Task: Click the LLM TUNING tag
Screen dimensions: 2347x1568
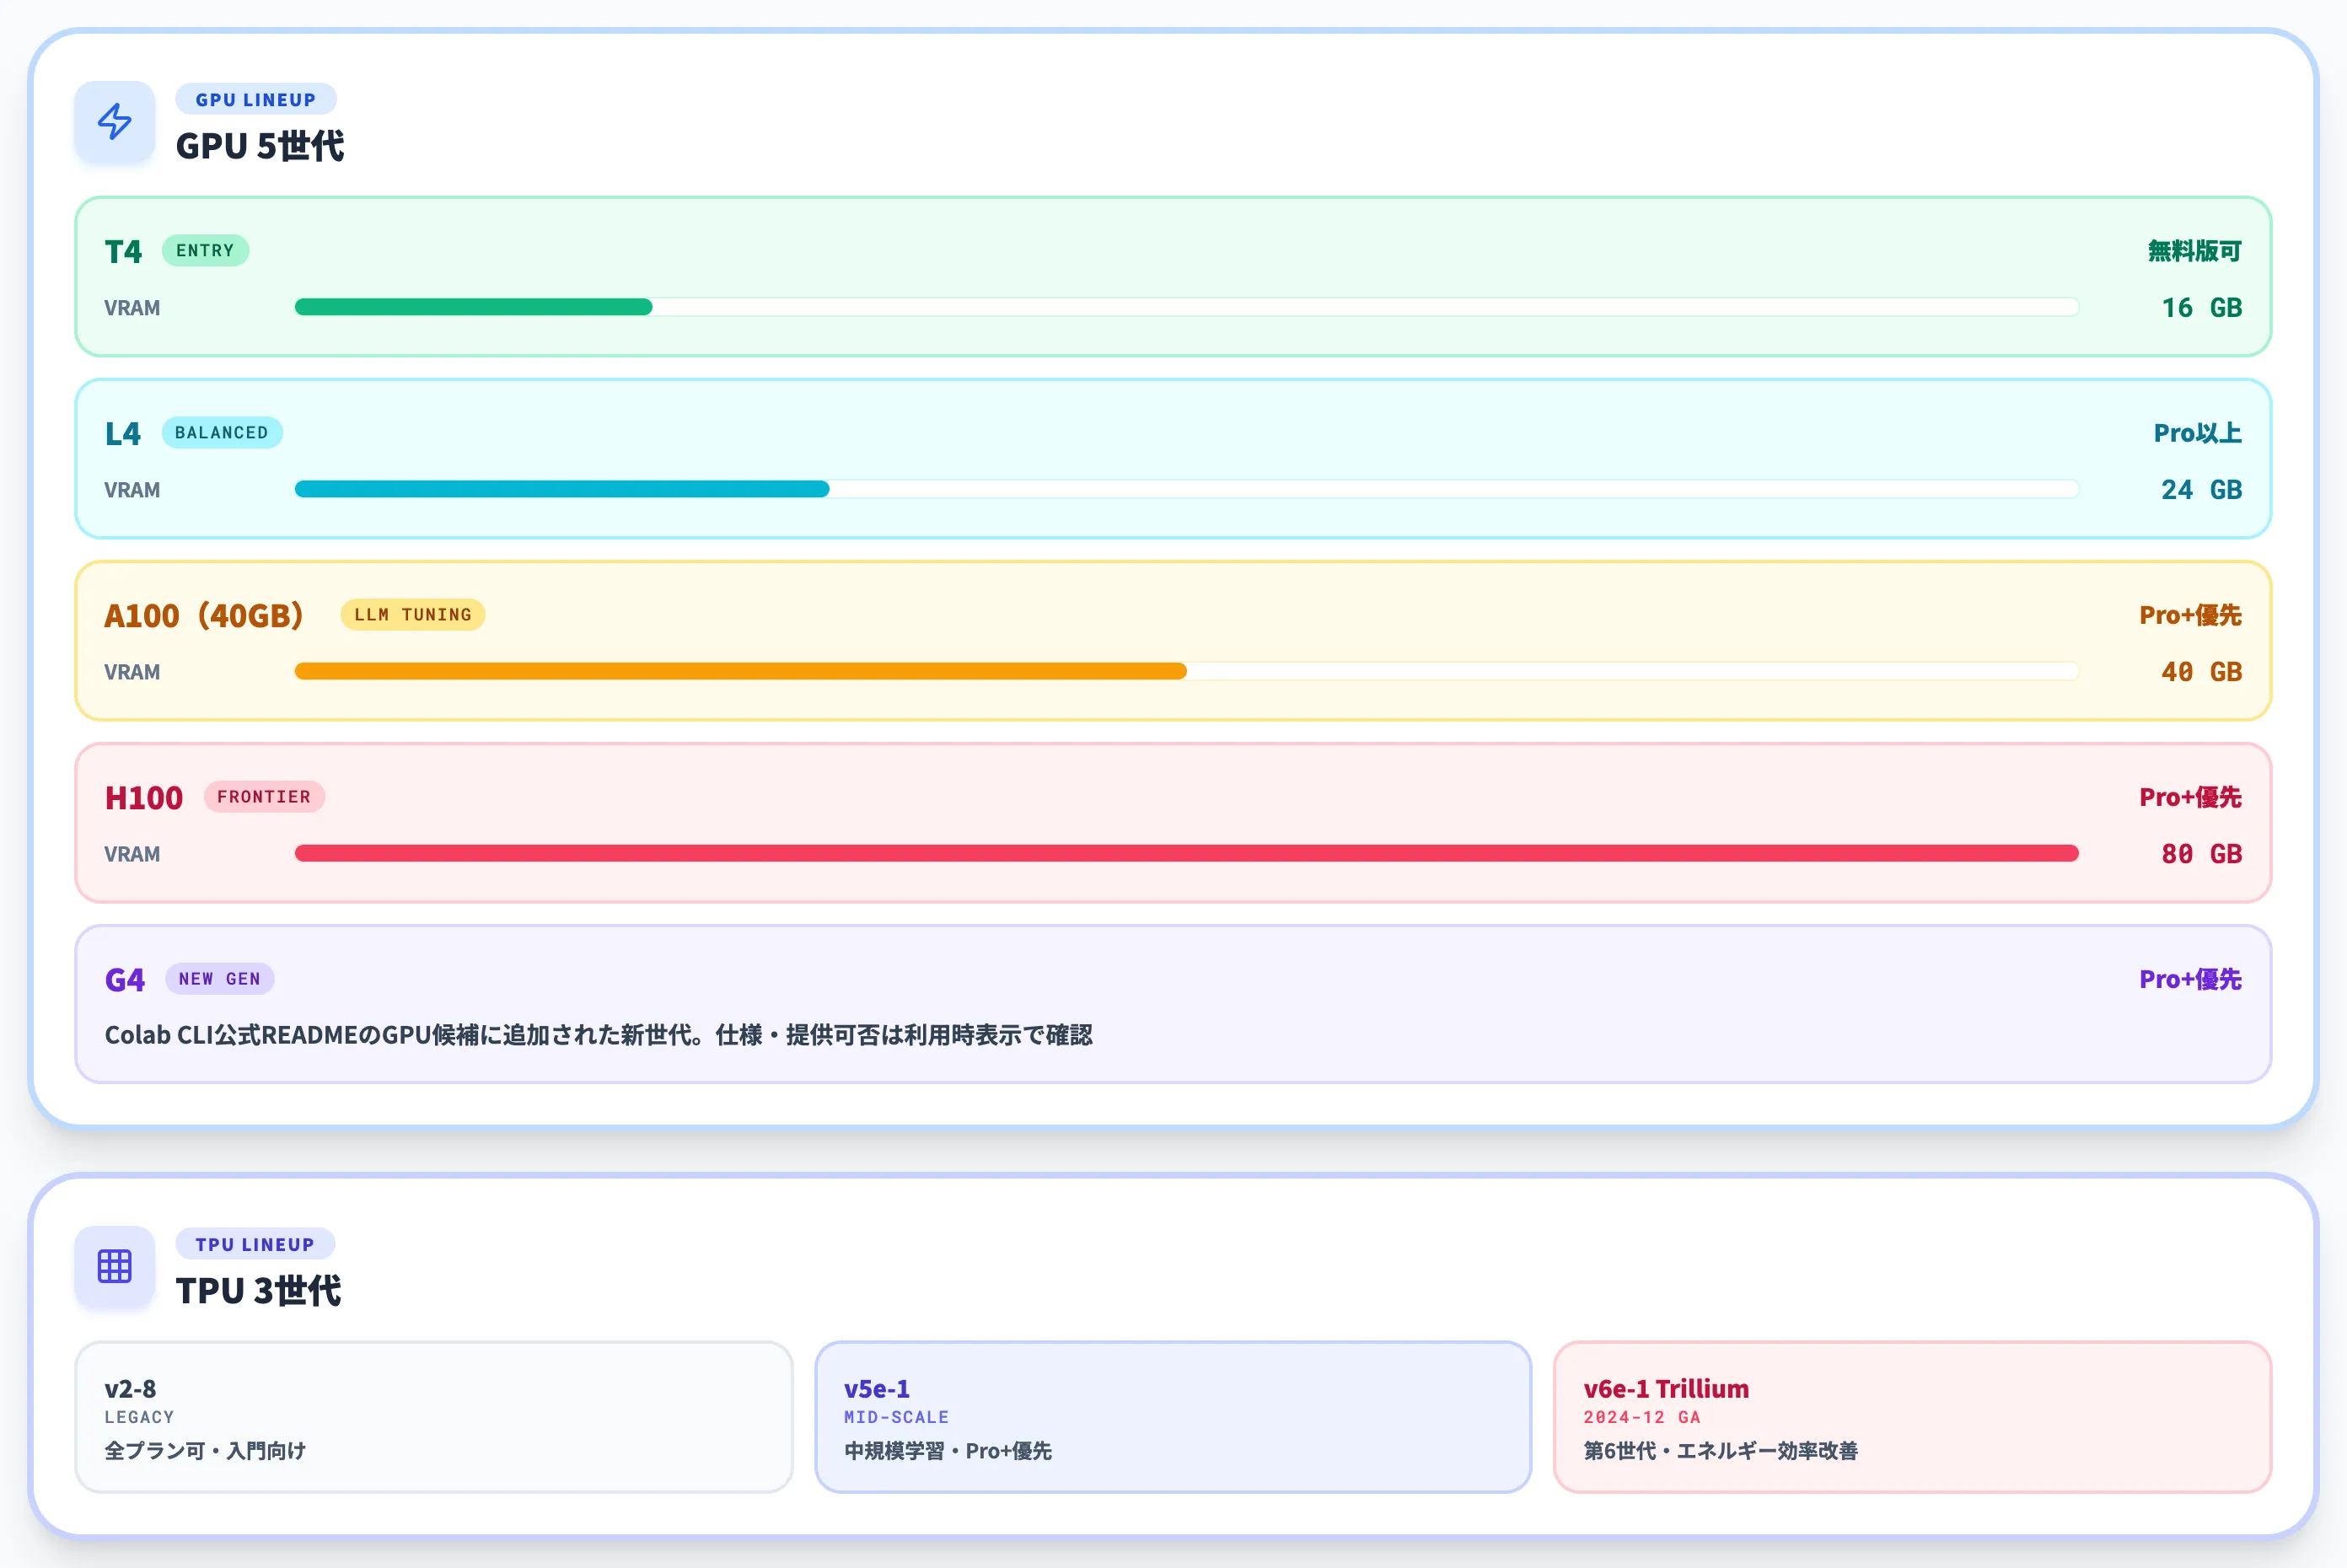Action: point(413,615)
